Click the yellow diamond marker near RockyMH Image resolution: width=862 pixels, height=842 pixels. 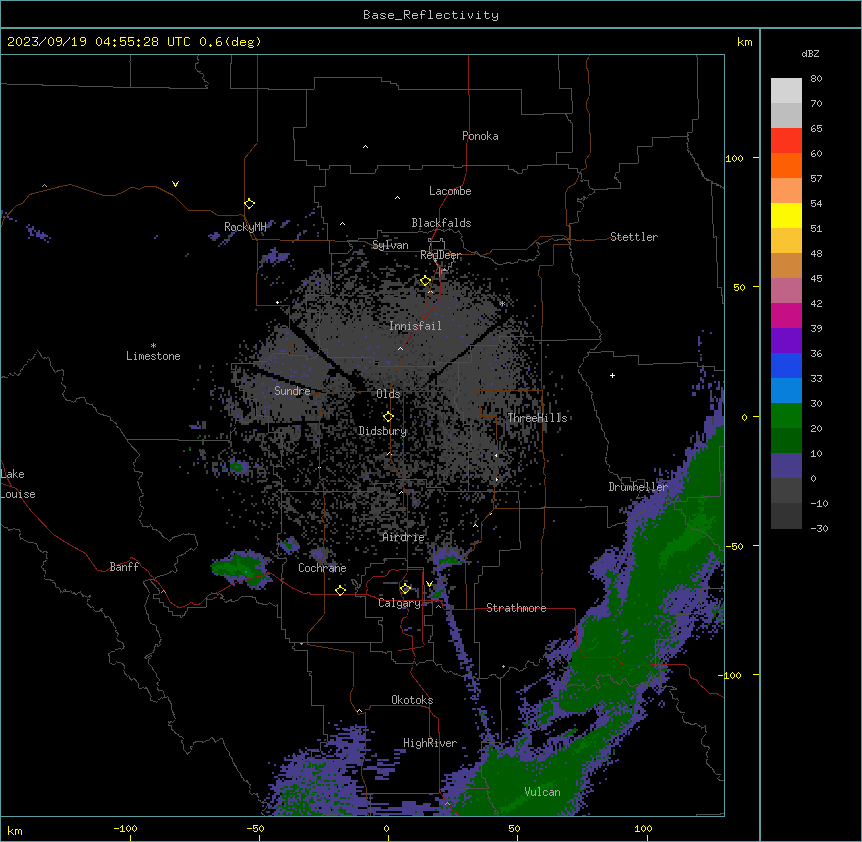(x=249, y=204)
